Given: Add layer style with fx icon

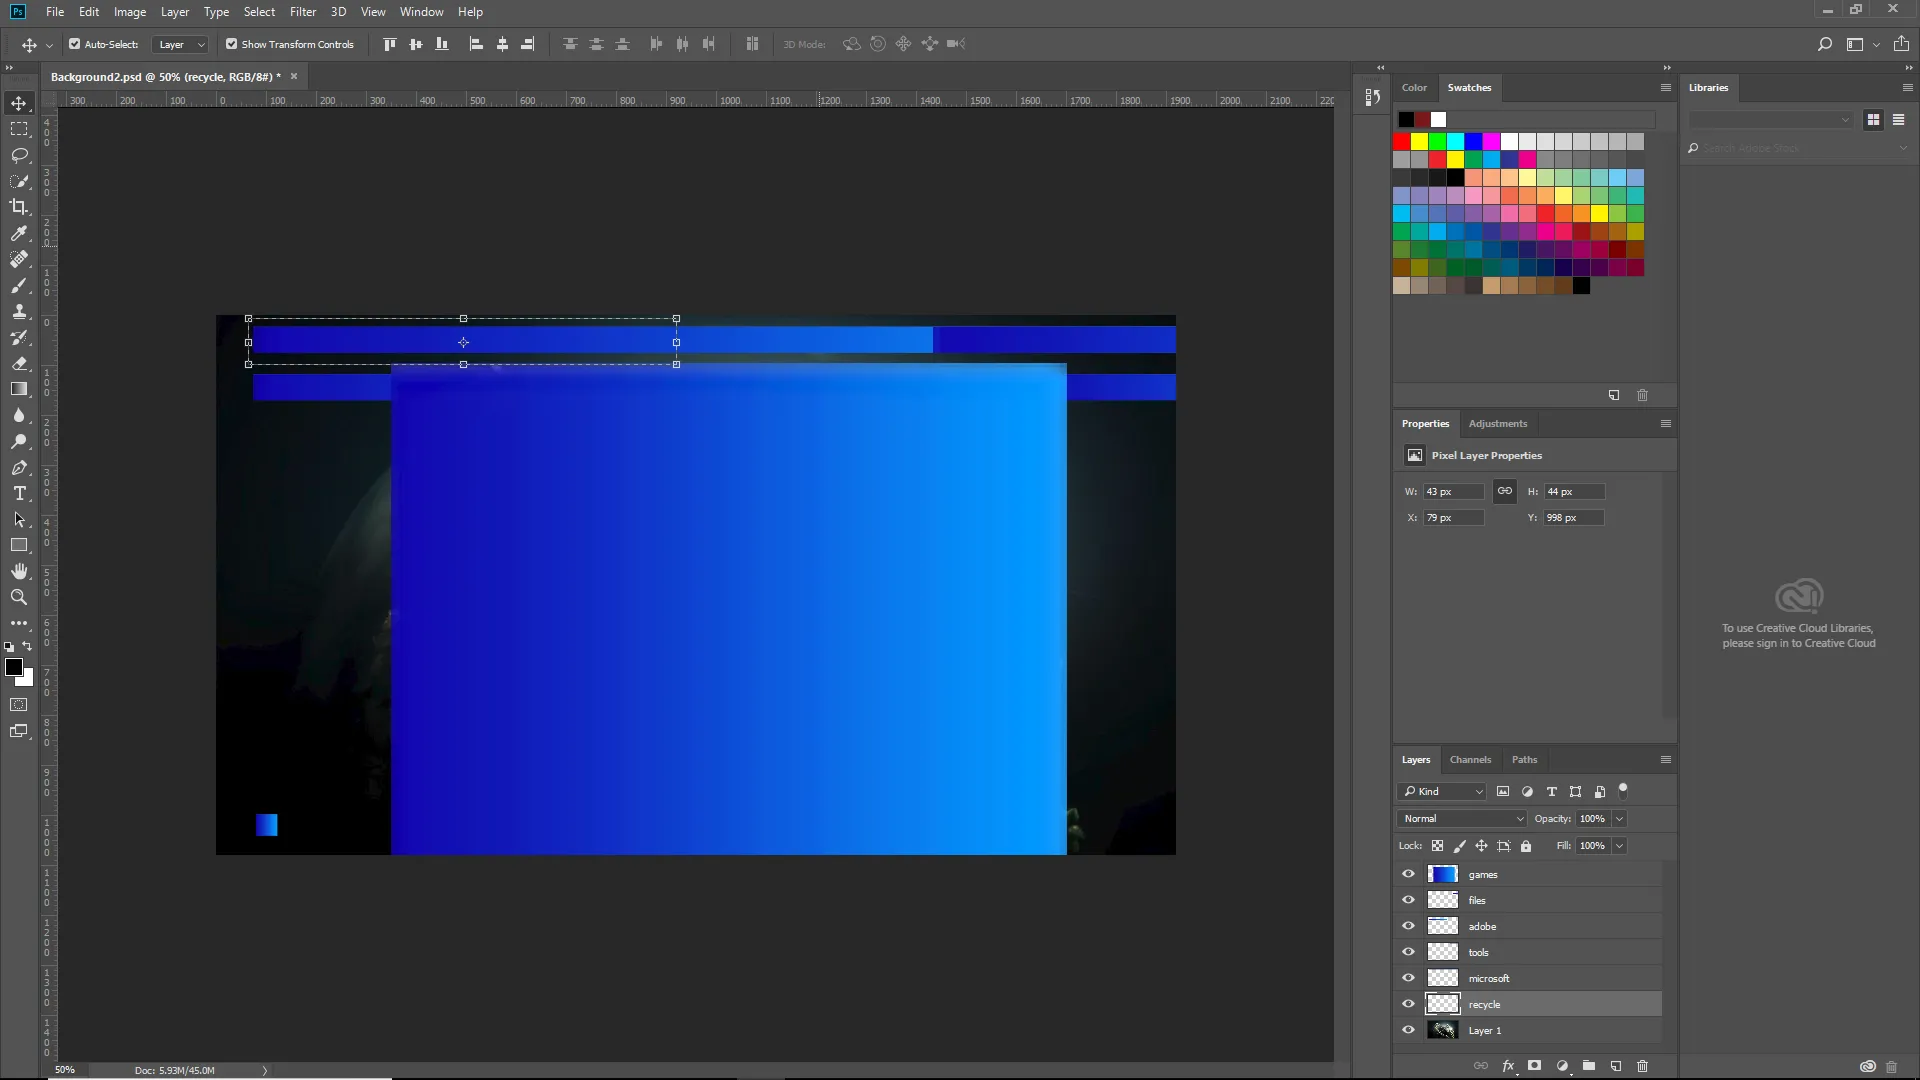Looking at the screenshot, I should tap(1508, 1066).
